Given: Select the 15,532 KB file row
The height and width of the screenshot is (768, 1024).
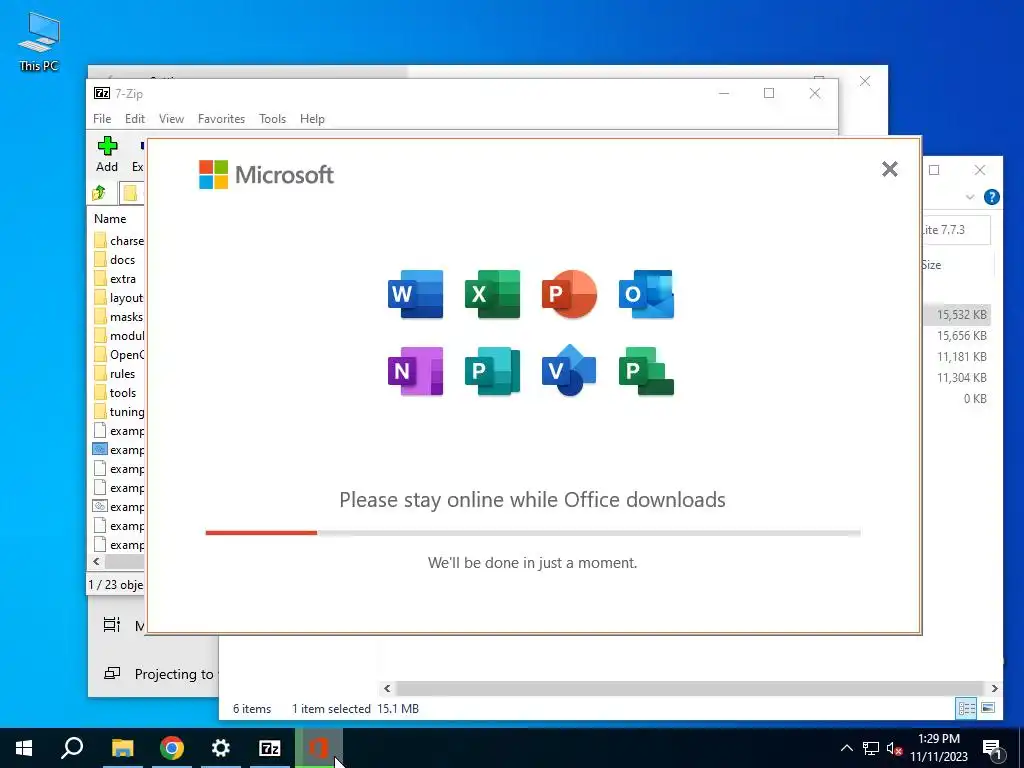Looking at the screenshot, I should [956, 315].
